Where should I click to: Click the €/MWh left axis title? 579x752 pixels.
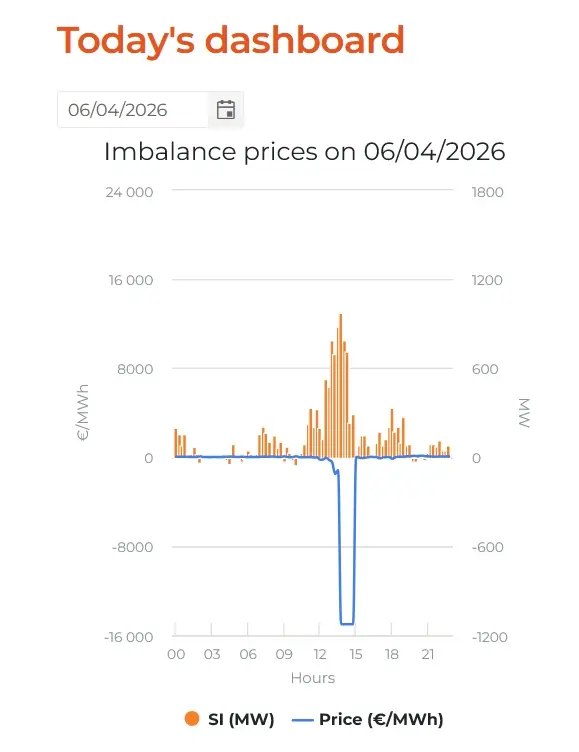click(x=83, y=412)
